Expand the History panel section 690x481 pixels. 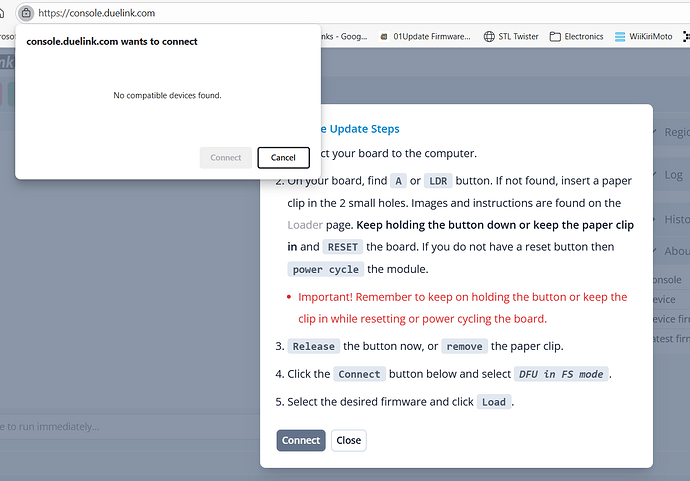click(671, 219)
